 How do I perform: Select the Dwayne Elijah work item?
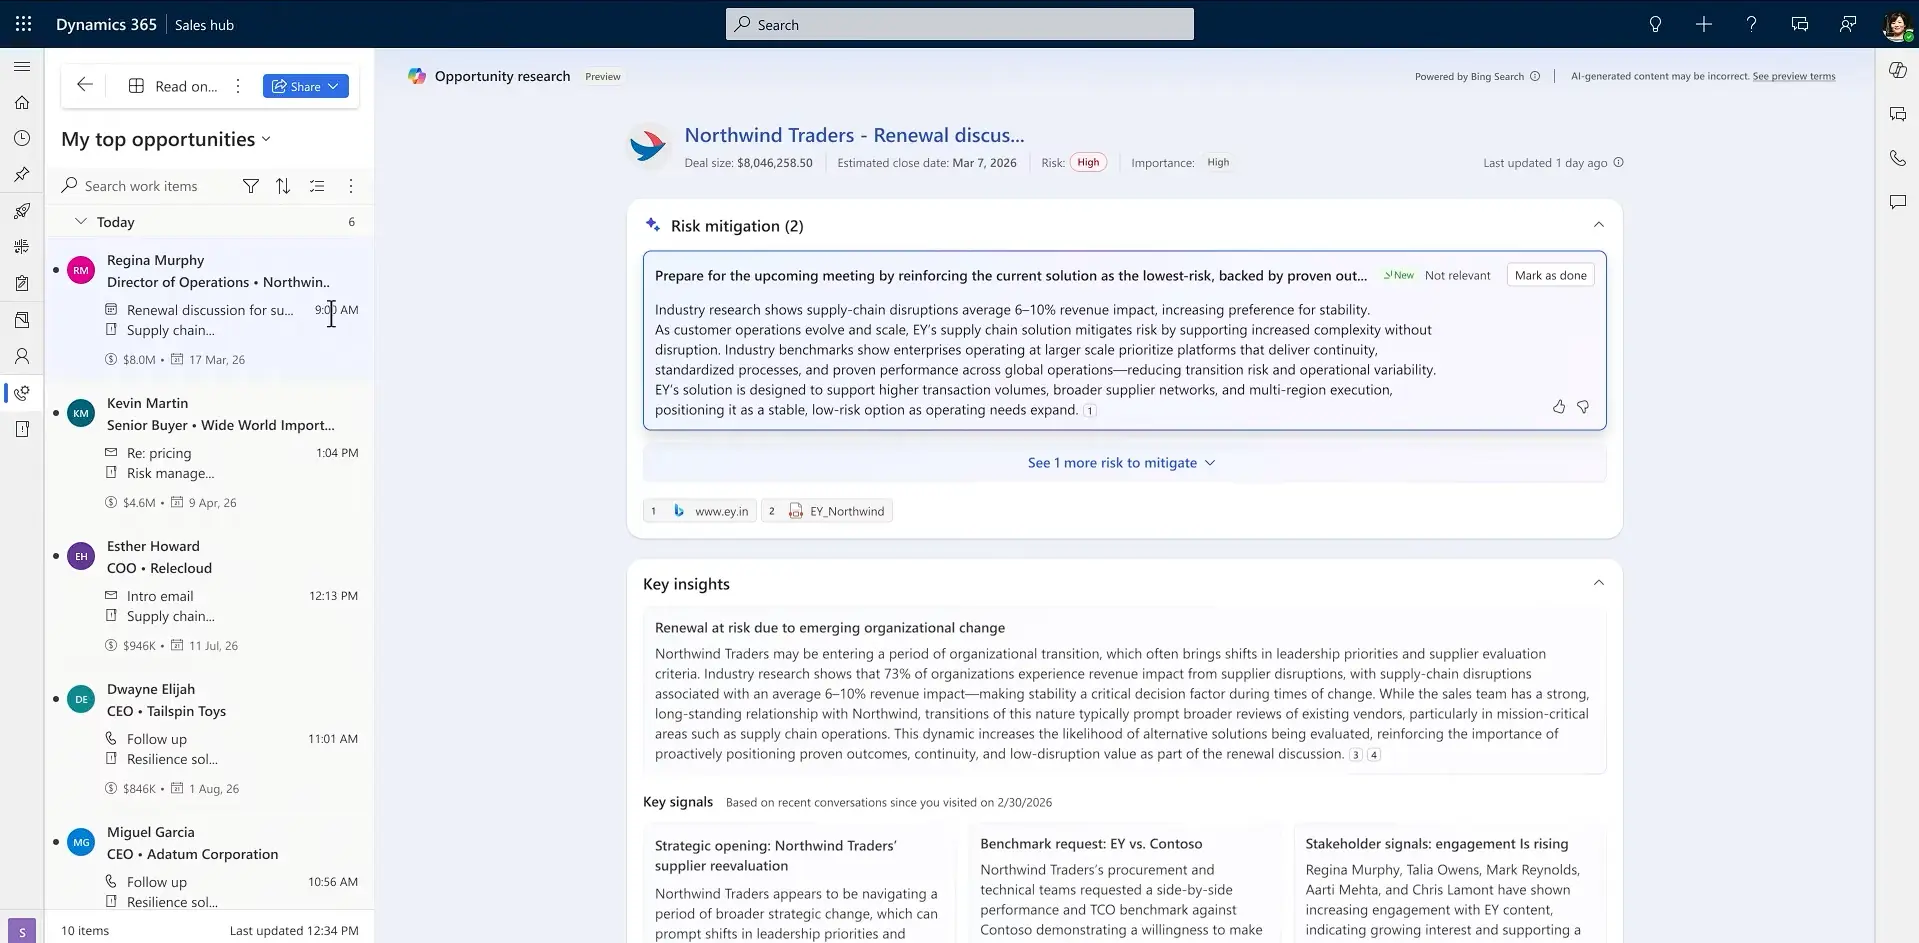pyautogui.click(x=210, y=739)
